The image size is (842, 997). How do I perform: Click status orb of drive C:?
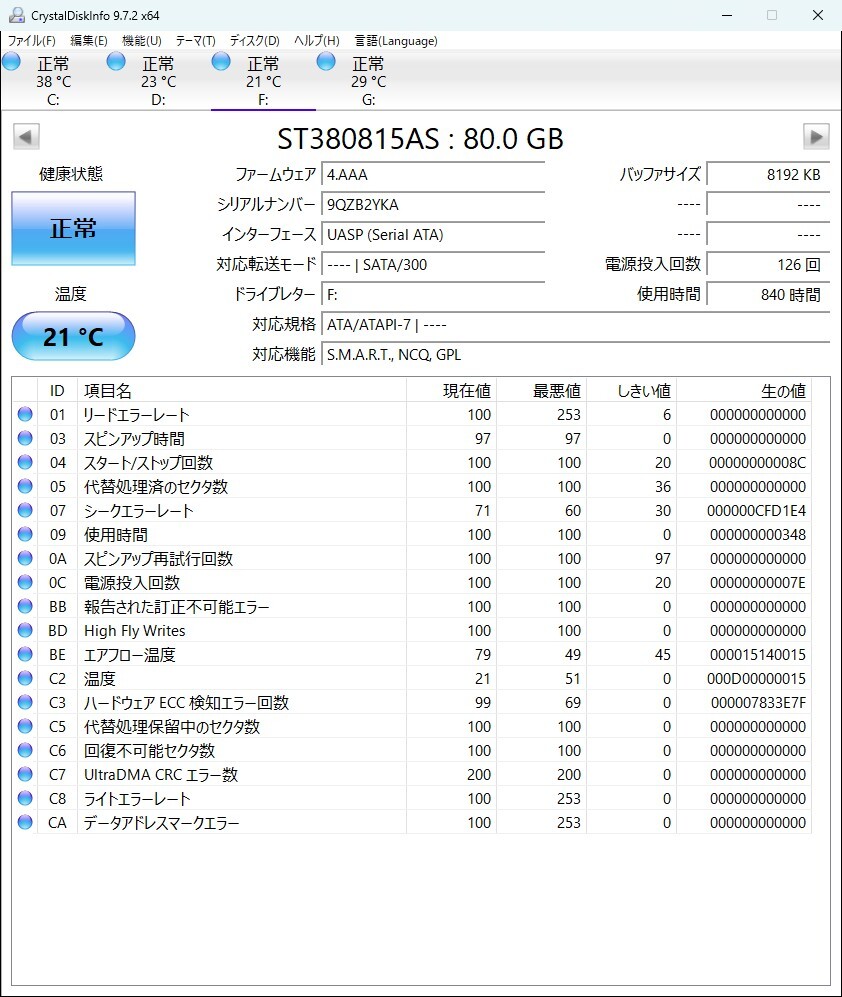point(11,62)
